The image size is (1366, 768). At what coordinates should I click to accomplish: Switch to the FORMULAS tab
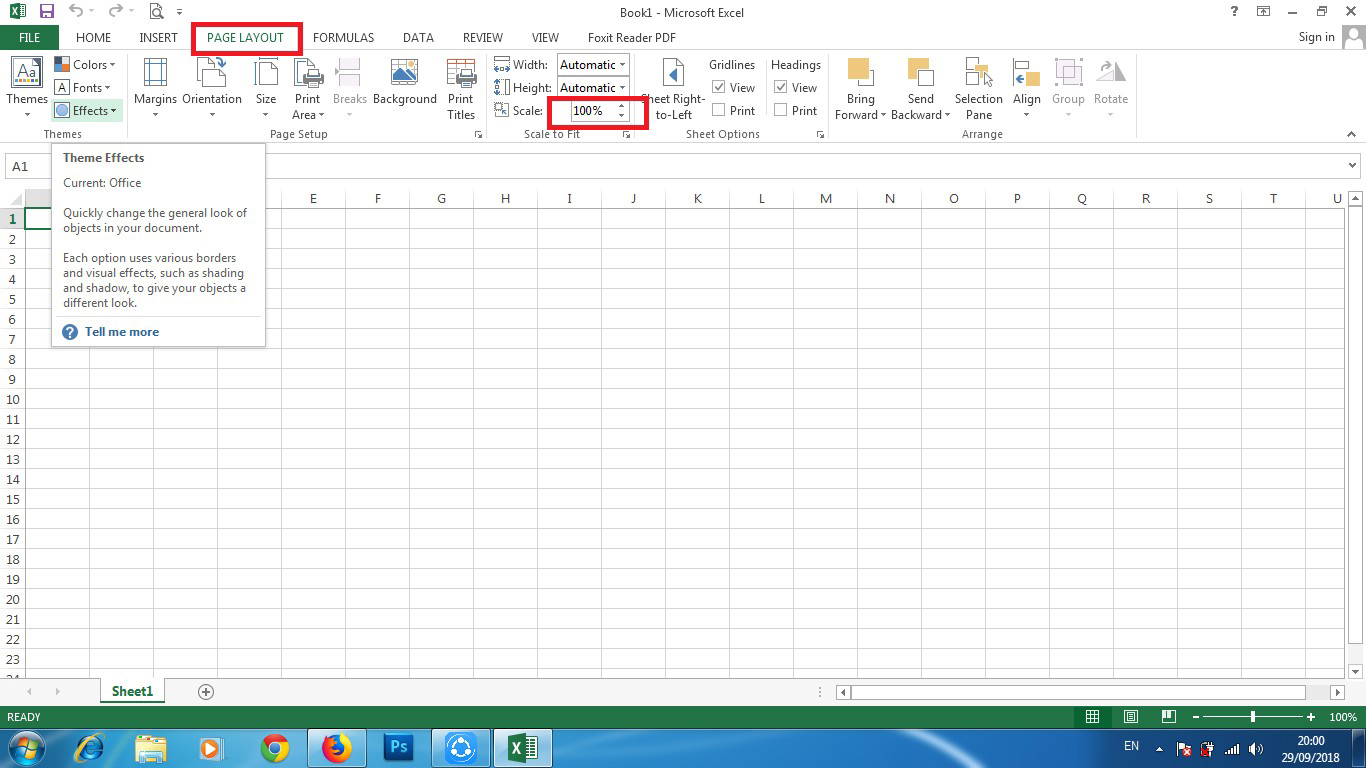343,38
